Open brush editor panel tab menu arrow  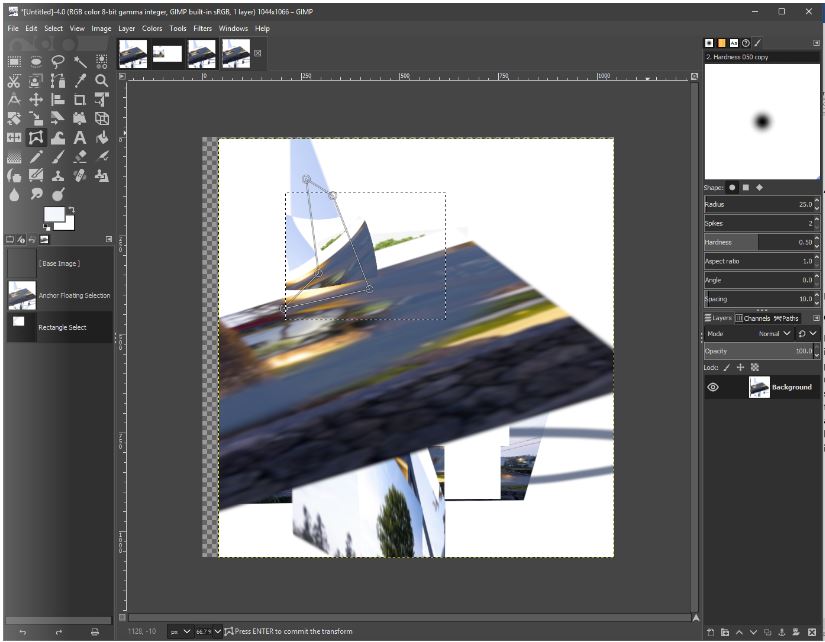pyautogui.click(x=816, y=43)
